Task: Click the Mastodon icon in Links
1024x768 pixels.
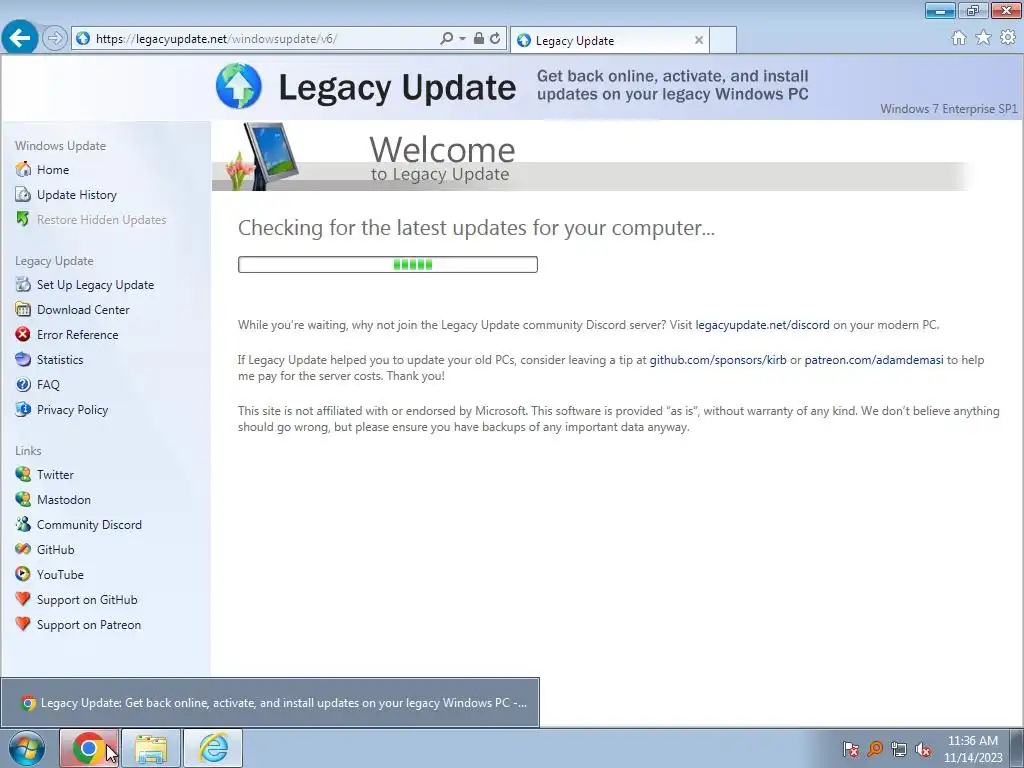Action: [23, 500]
